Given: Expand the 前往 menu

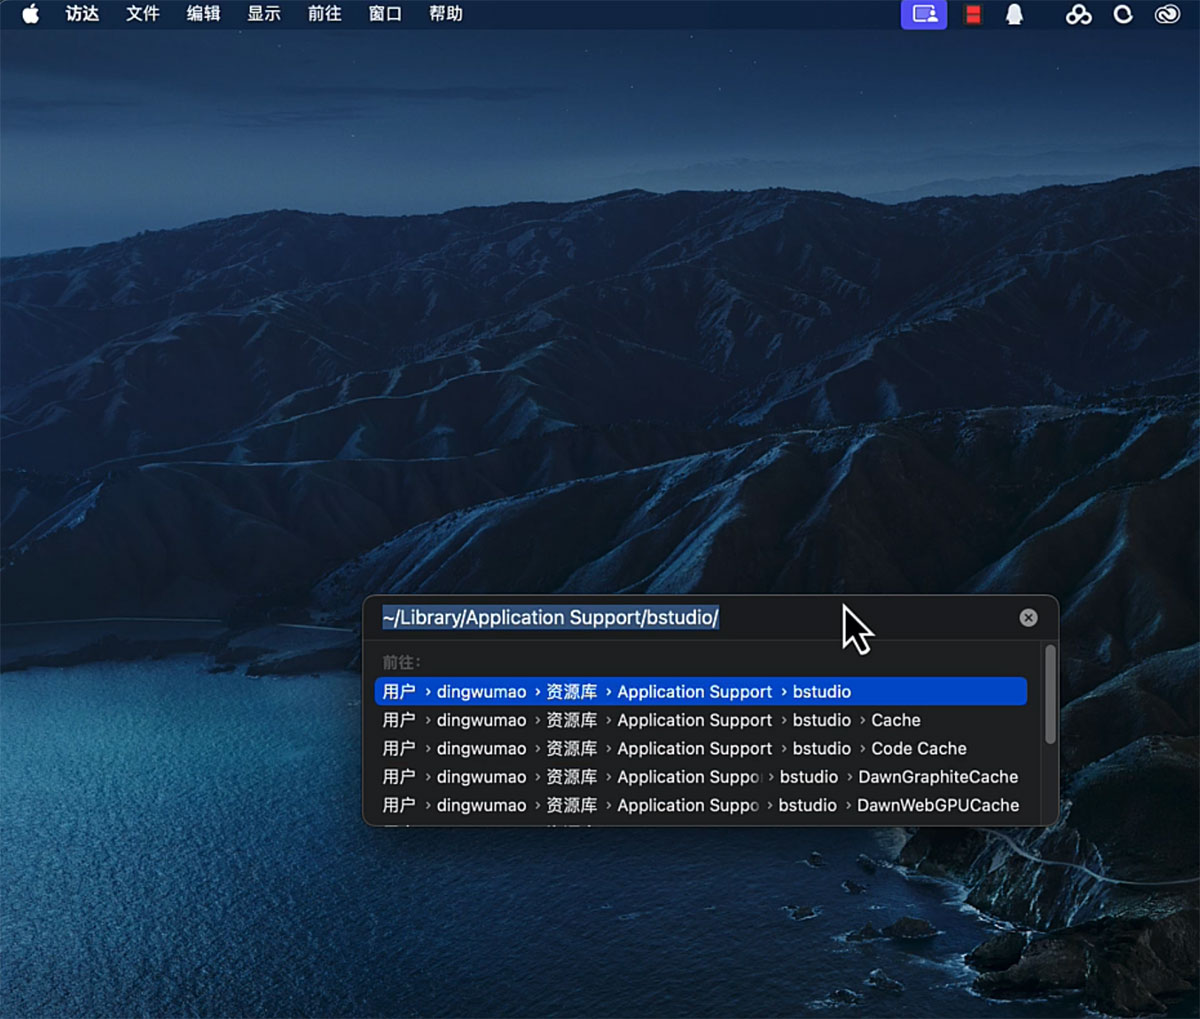Looking at the screenshot, I should pos(324,14).
